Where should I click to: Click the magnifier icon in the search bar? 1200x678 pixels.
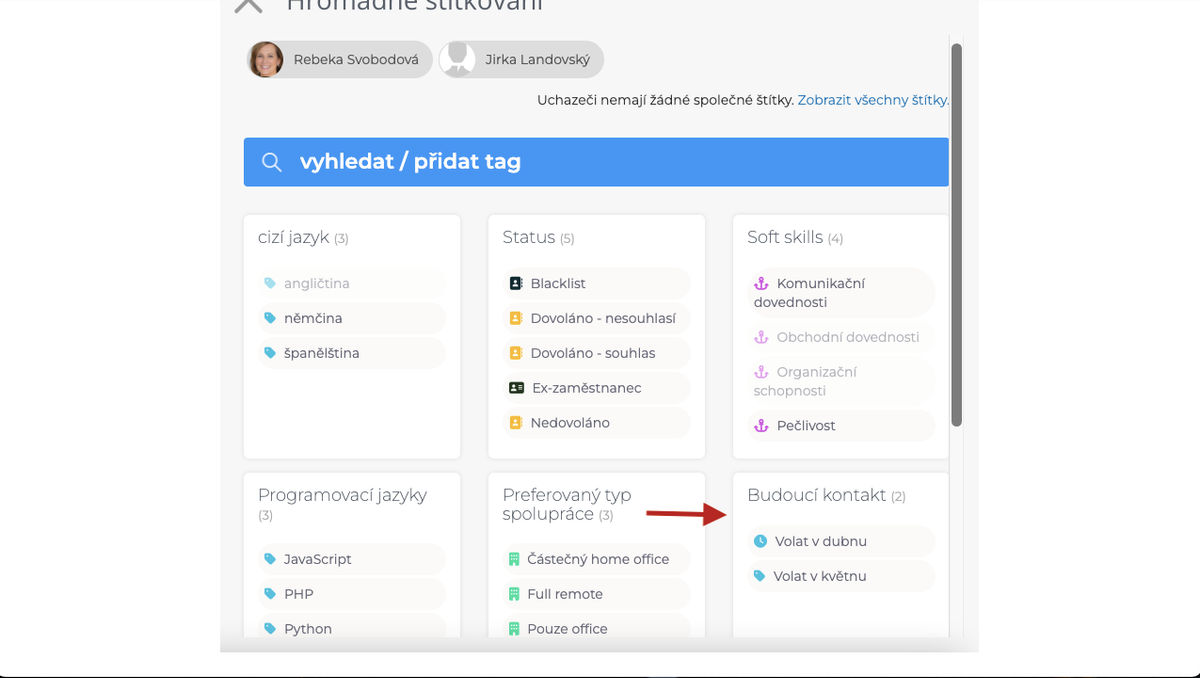271,162
